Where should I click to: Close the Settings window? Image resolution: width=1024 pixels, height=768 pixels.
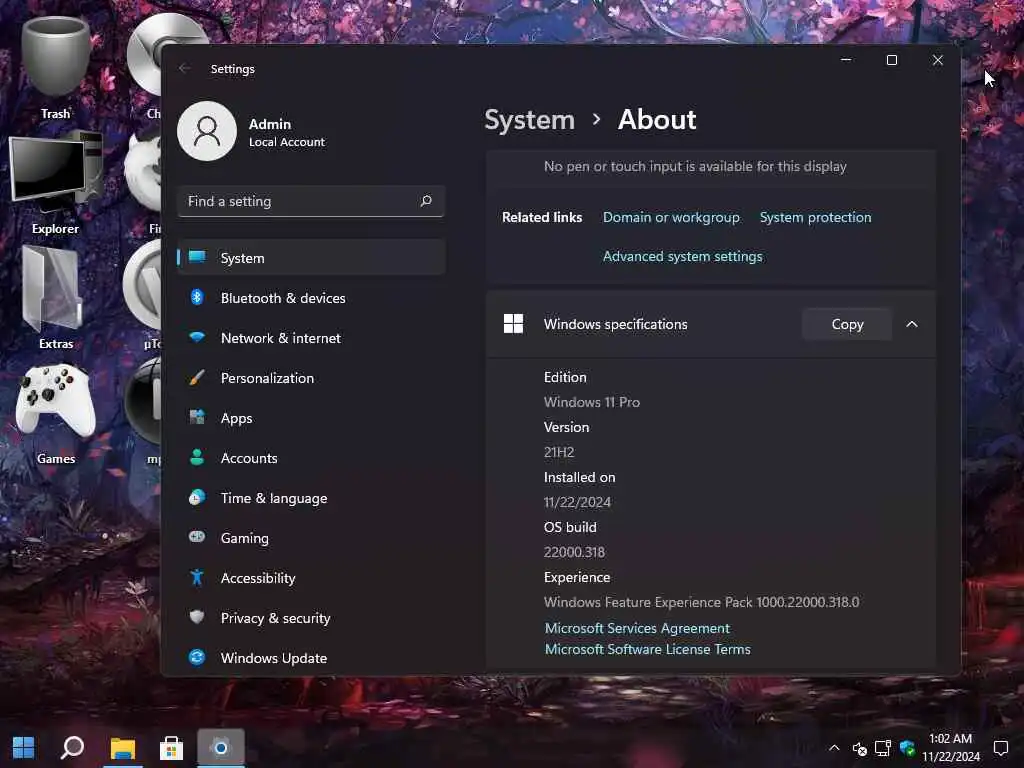point(937,60)
